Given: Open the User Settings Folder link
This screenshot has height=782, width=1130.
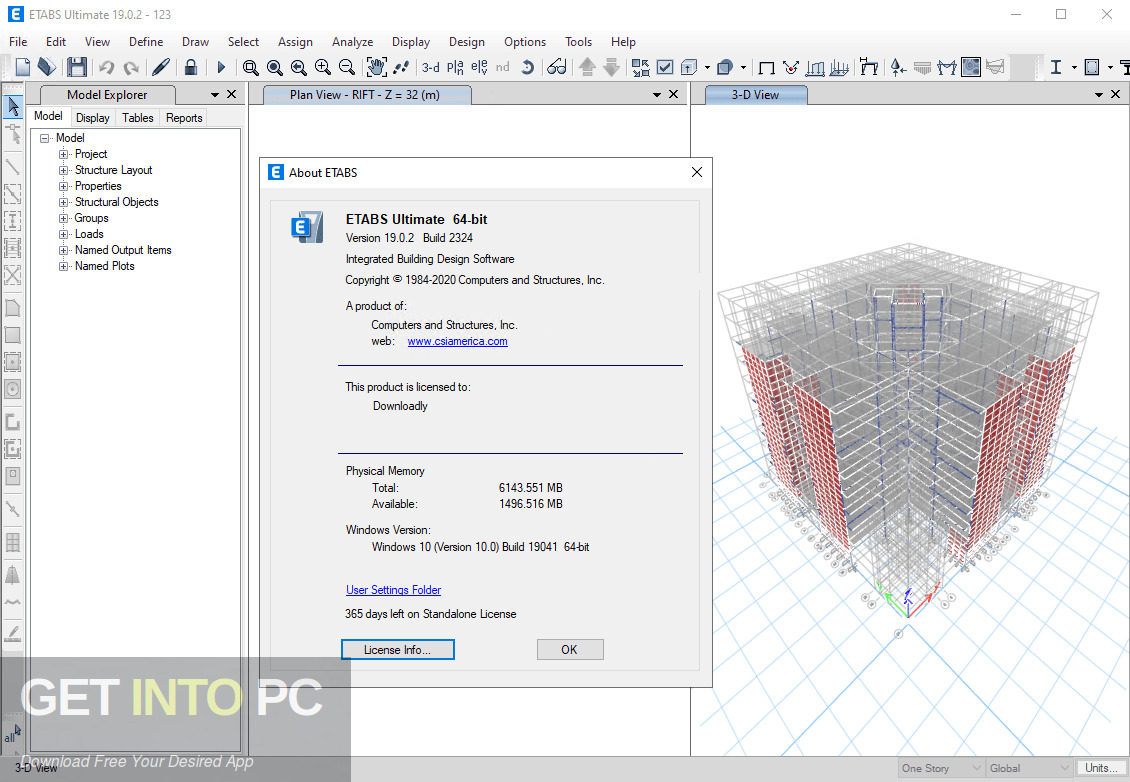Looking at the screenshot, I should [x=393, y=590].
